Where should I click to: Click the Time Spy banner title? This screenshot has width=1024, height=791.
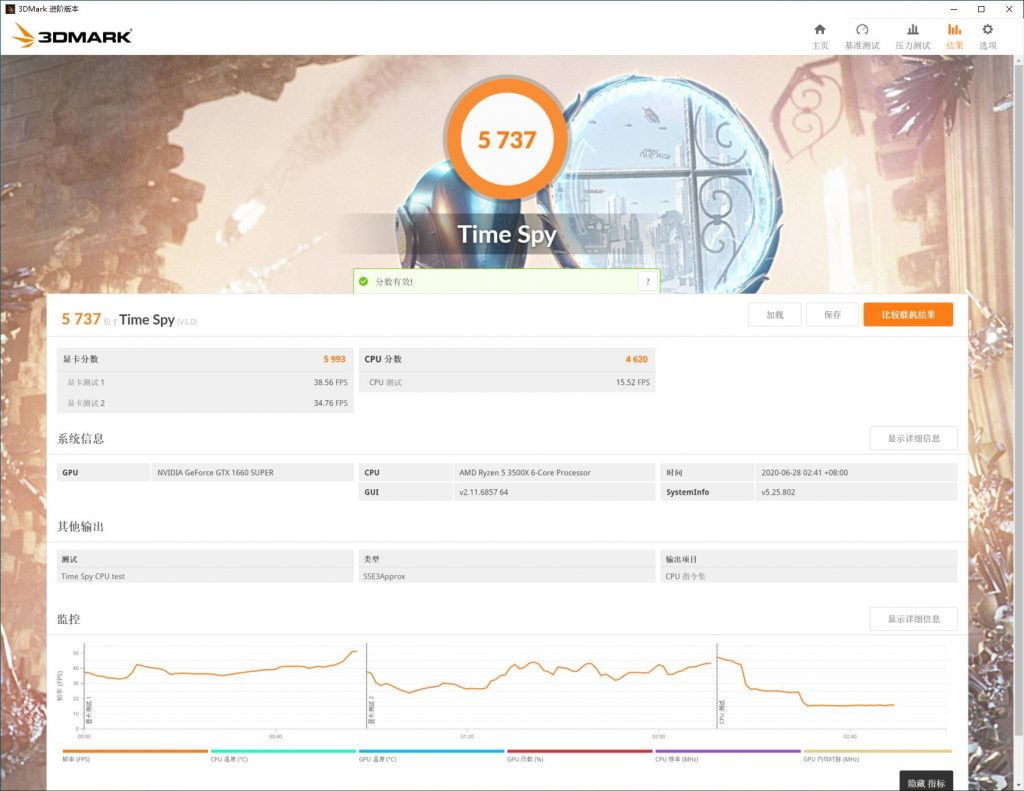pos(507,234)
